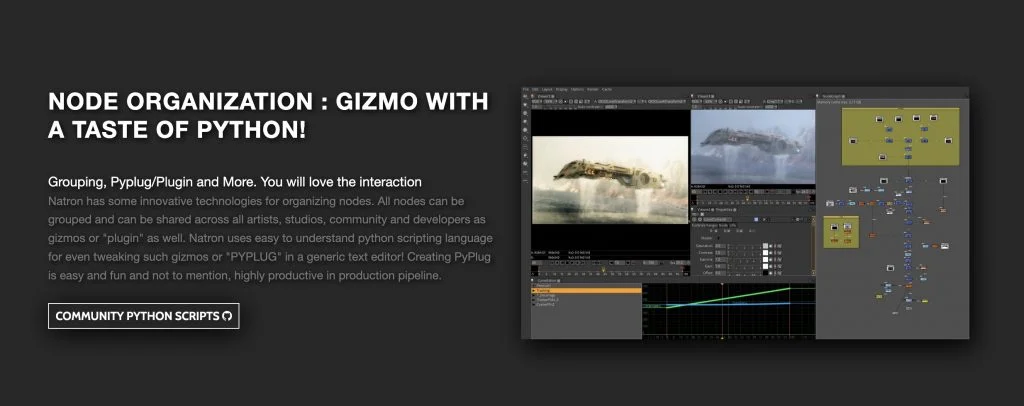
Task: Click the Gain color swatch
Action: click(765, 266)
